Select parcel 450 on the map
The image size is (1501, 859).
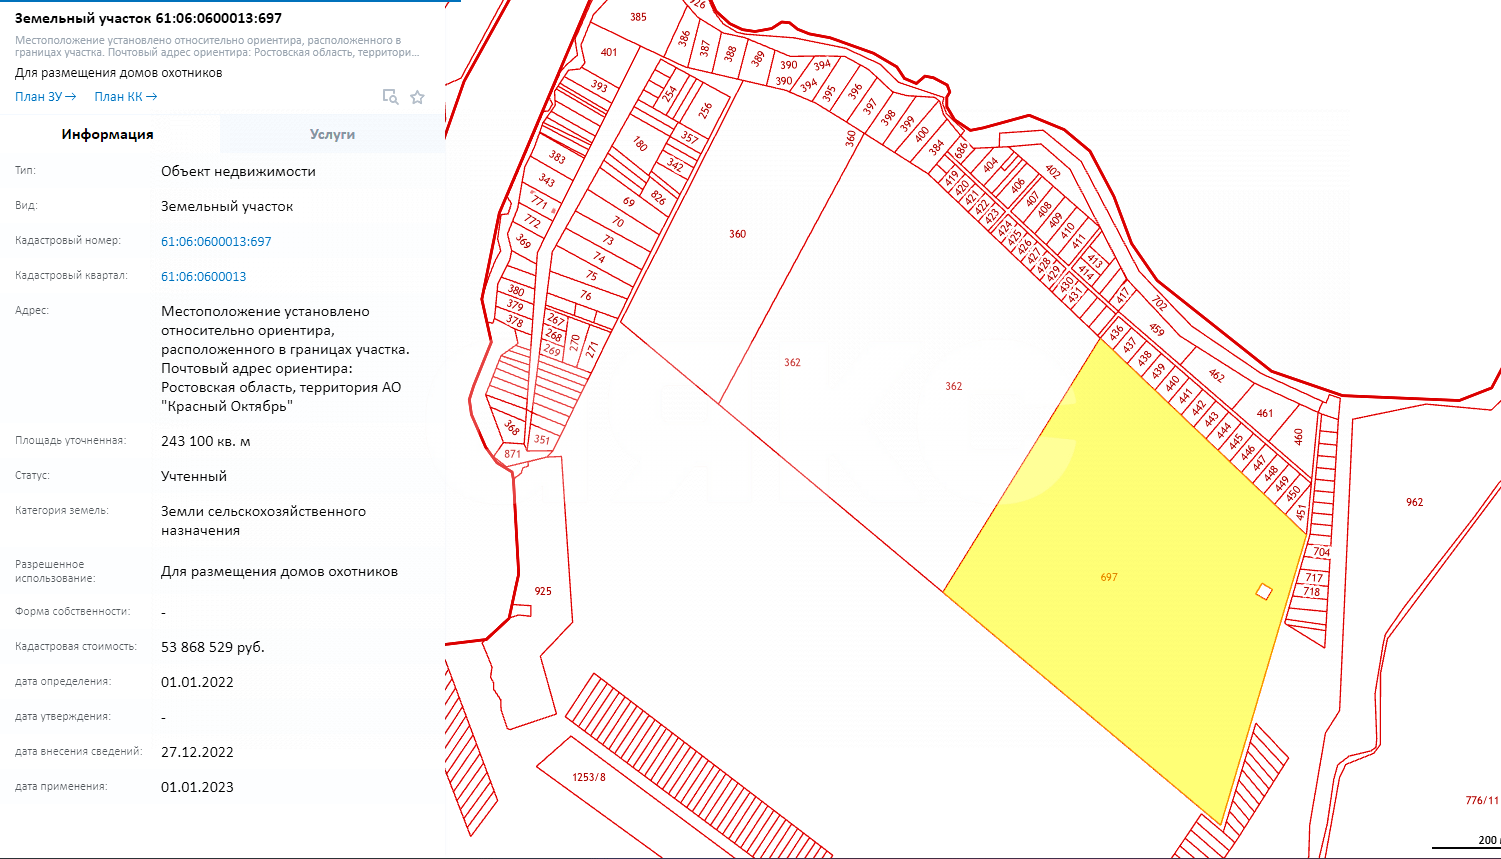[1293, 493]
